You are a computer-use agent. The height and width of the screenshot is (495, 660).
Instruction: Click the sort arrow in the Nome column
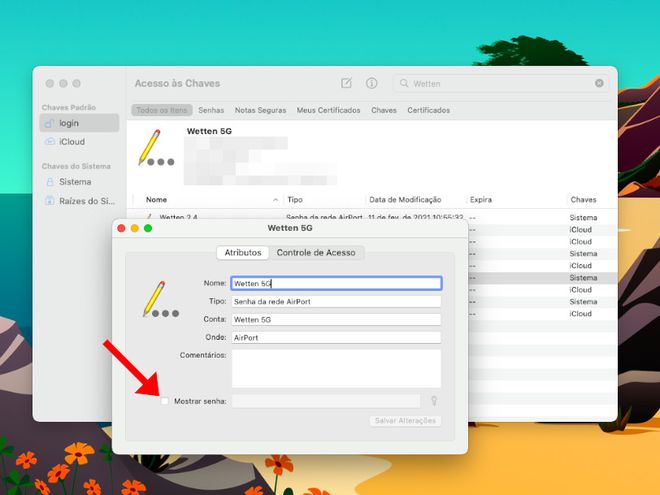pos(275,200)
